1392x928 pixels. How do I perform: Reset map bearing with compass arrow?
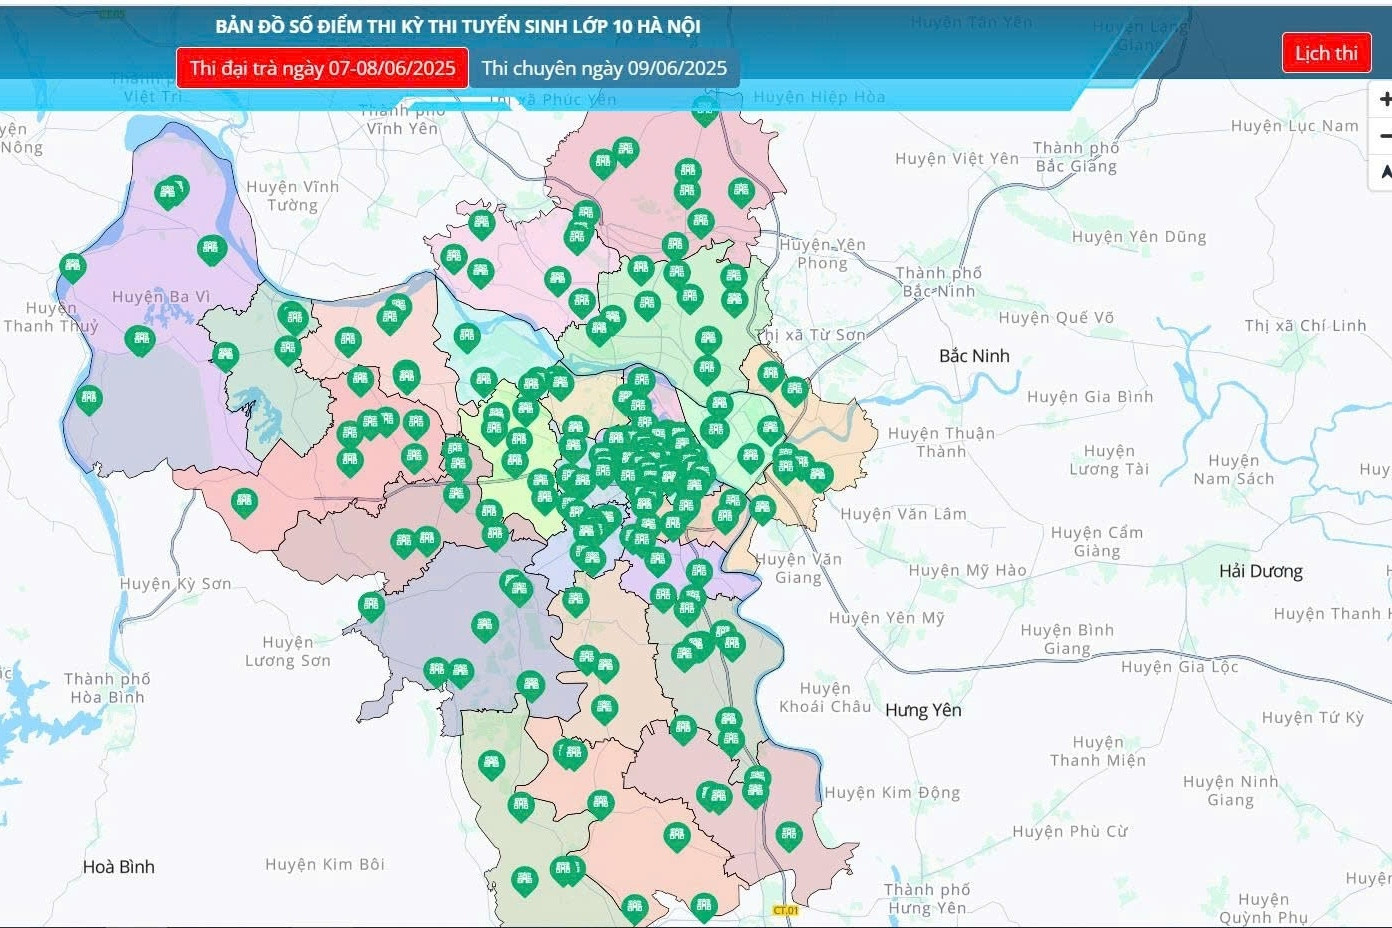click(1383, 172)
